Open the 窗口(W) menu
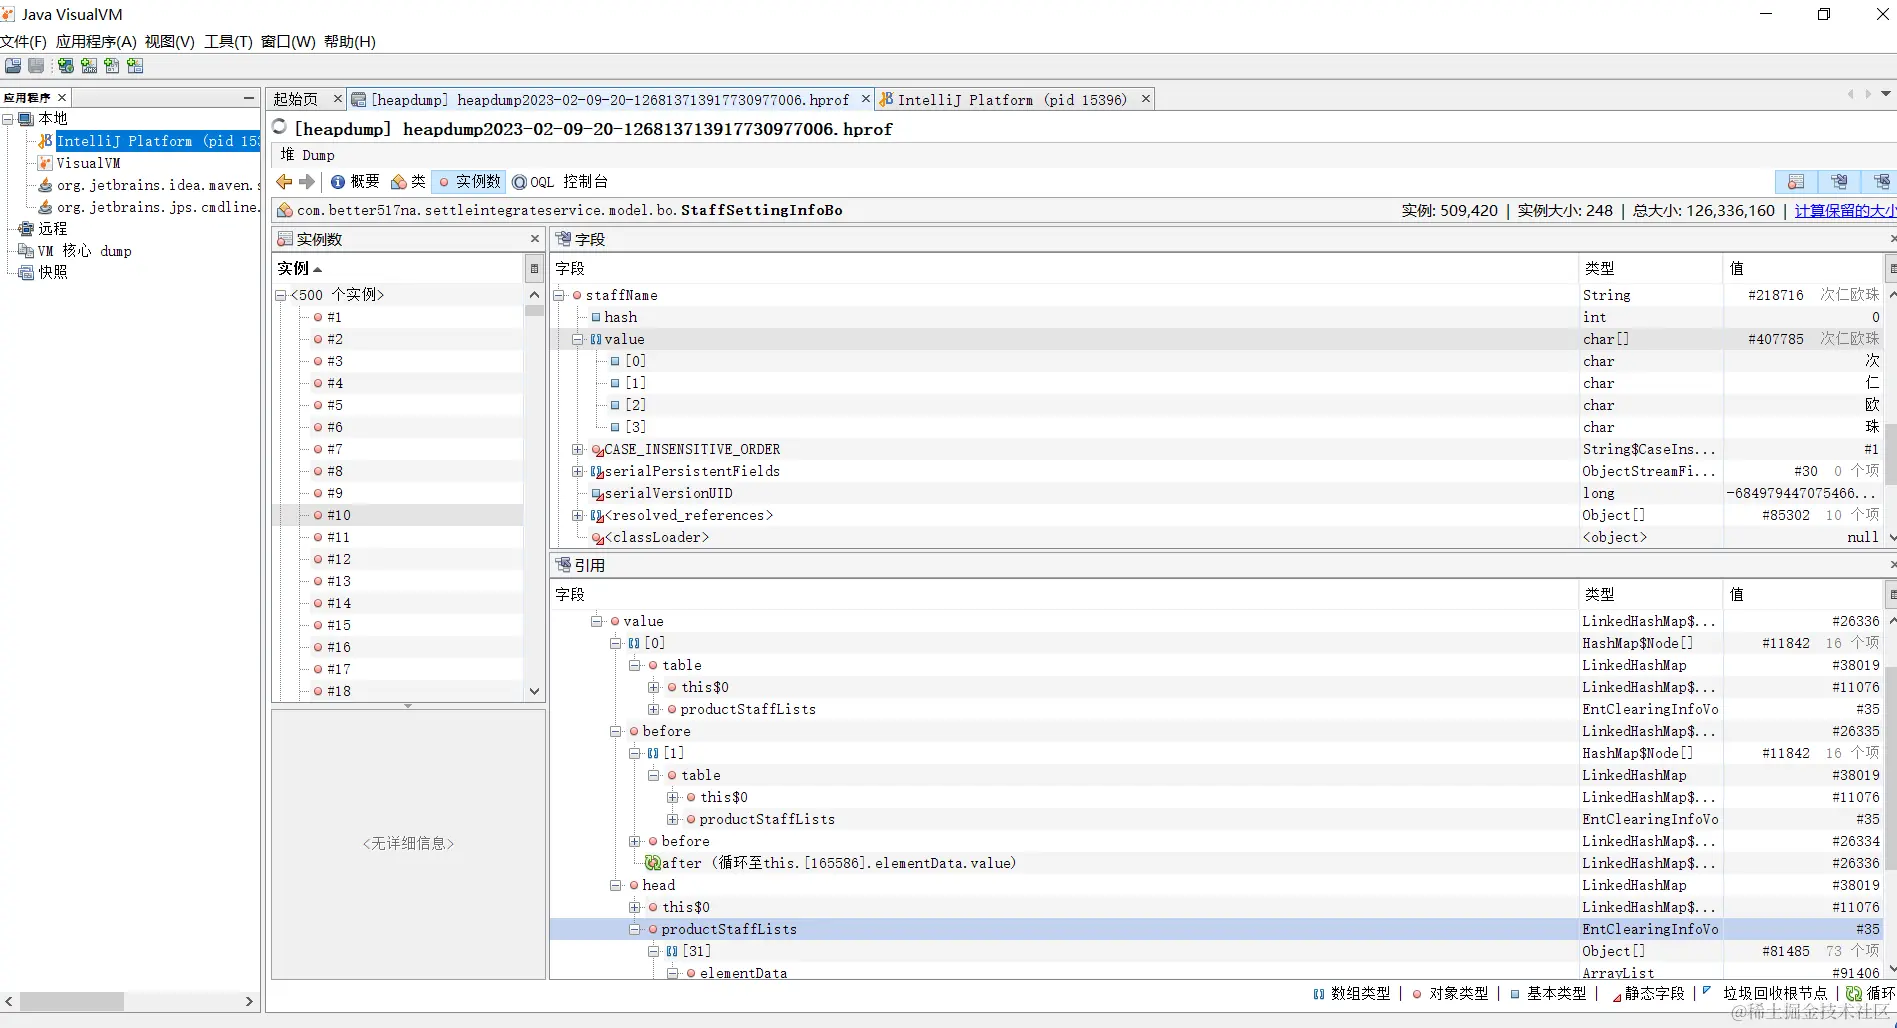Viewport: 1897px width, 1028px height. pos(288,42)
